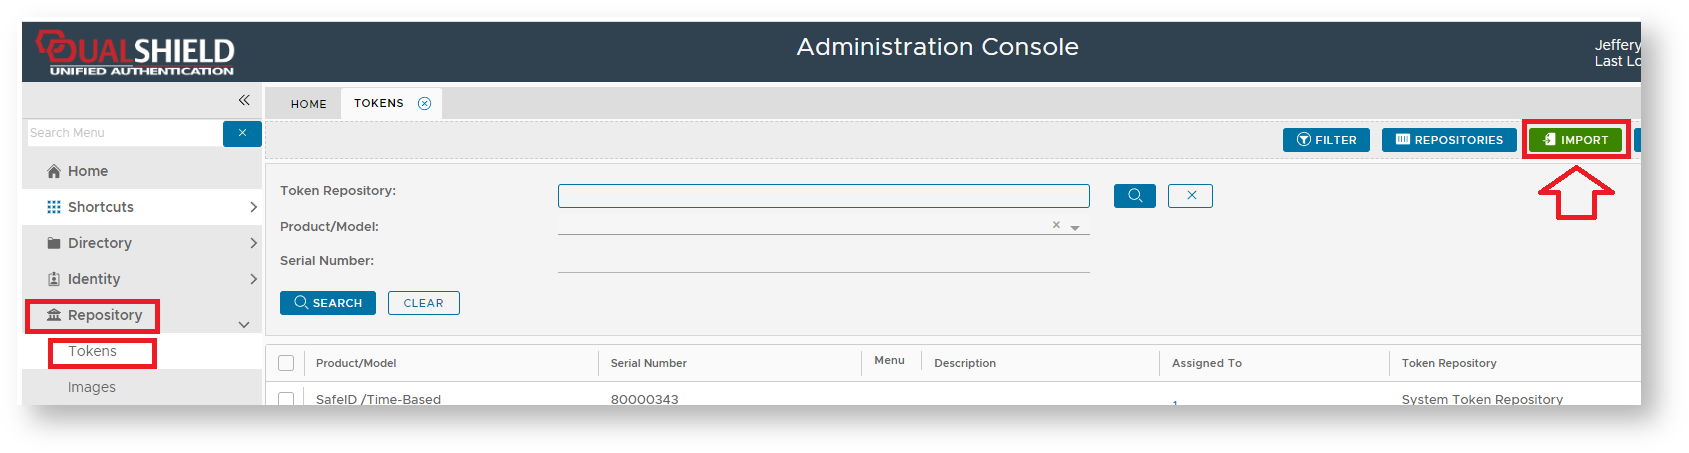Collapse the sidebar with double-chevron icon

244,100
